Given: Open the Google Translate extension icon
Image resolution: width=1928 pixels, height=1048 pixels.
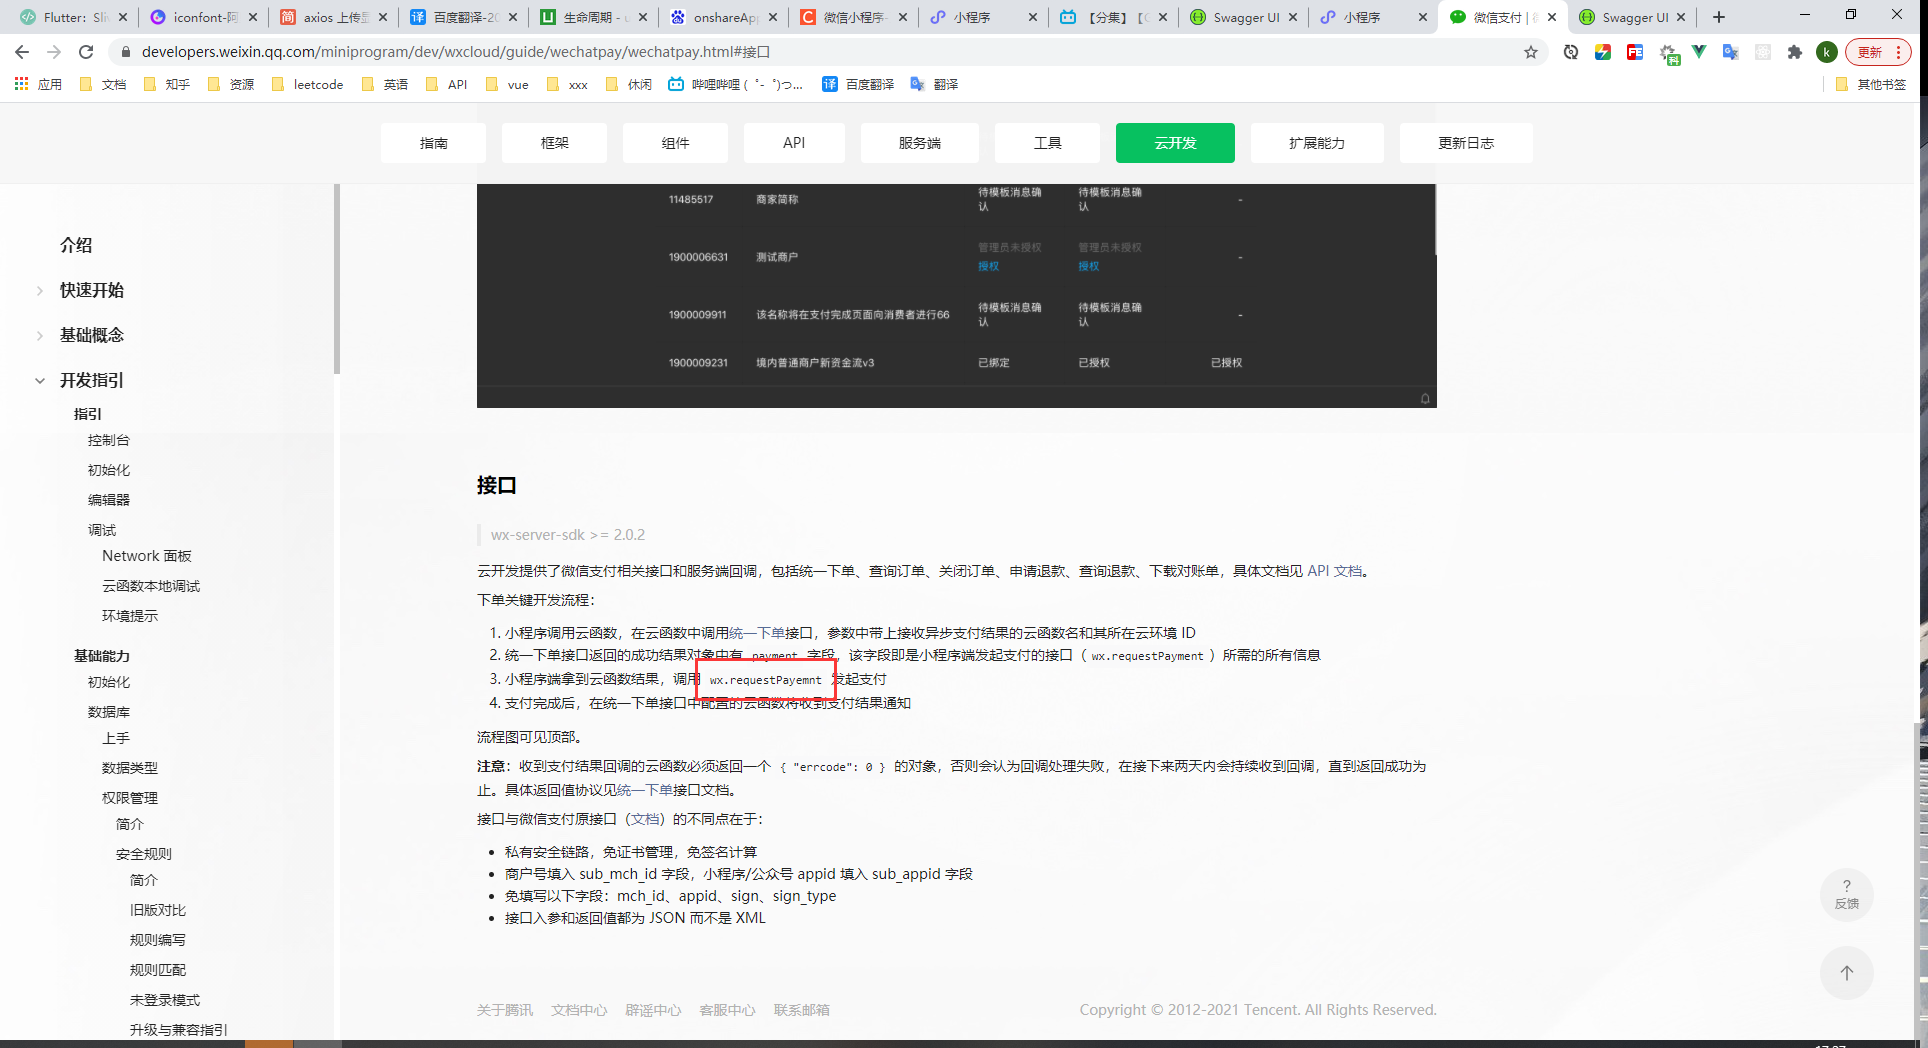Looking at the screenshot, I should coord(1731,52).
